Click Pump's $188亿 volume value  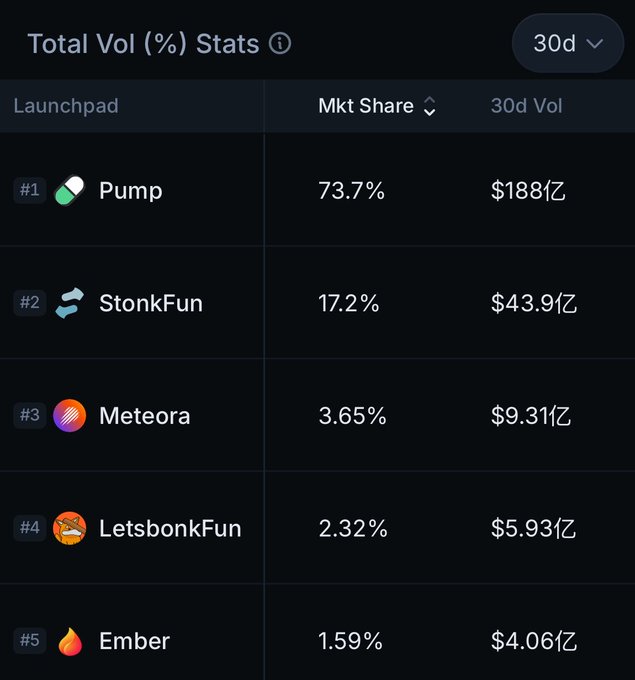pyautogui.click(x=528, y=190)
